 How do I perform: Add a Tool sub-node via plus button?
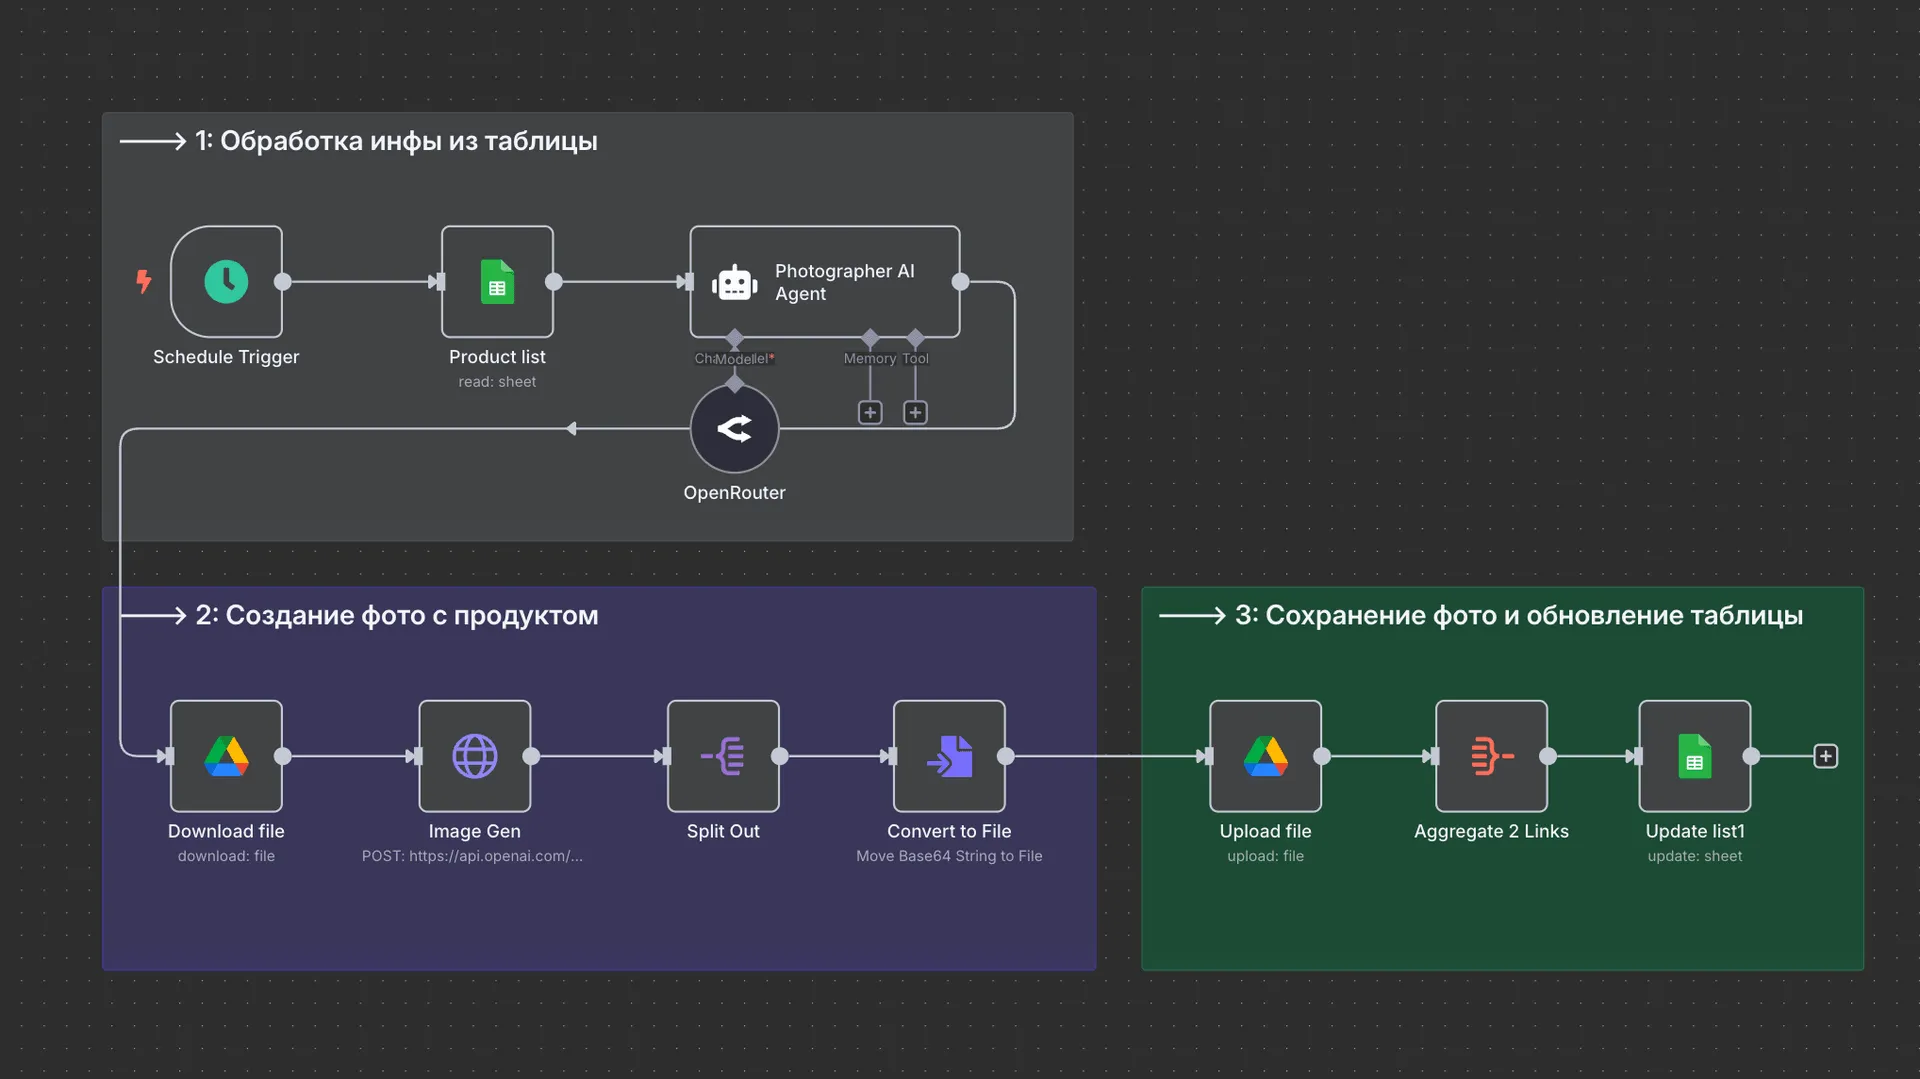coord(915,413)
